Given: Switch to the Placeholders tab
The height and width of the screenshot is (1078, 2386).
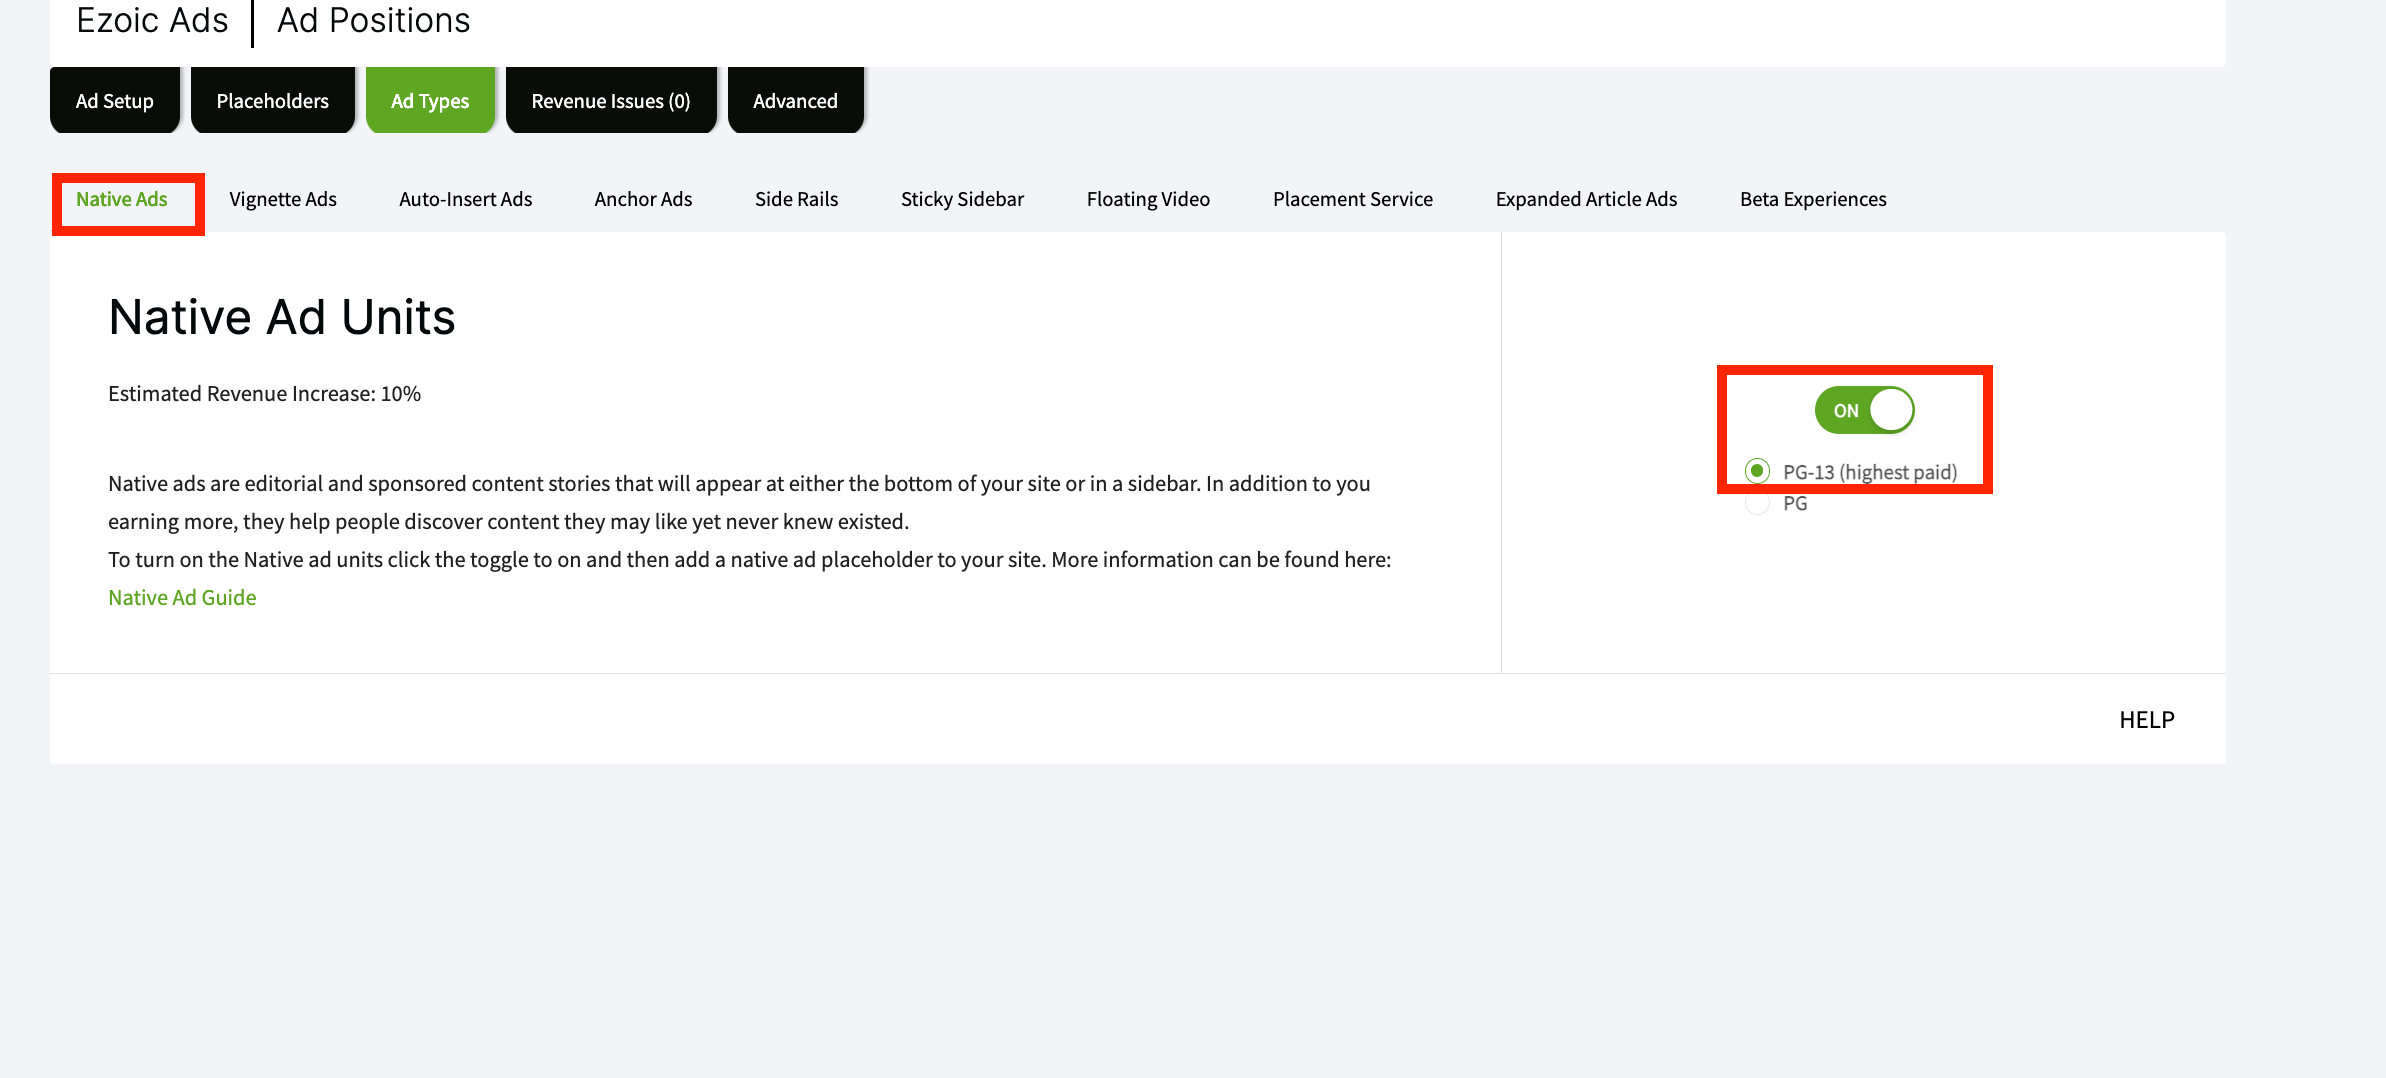Looking at the screenshot, I should point(273,100).
